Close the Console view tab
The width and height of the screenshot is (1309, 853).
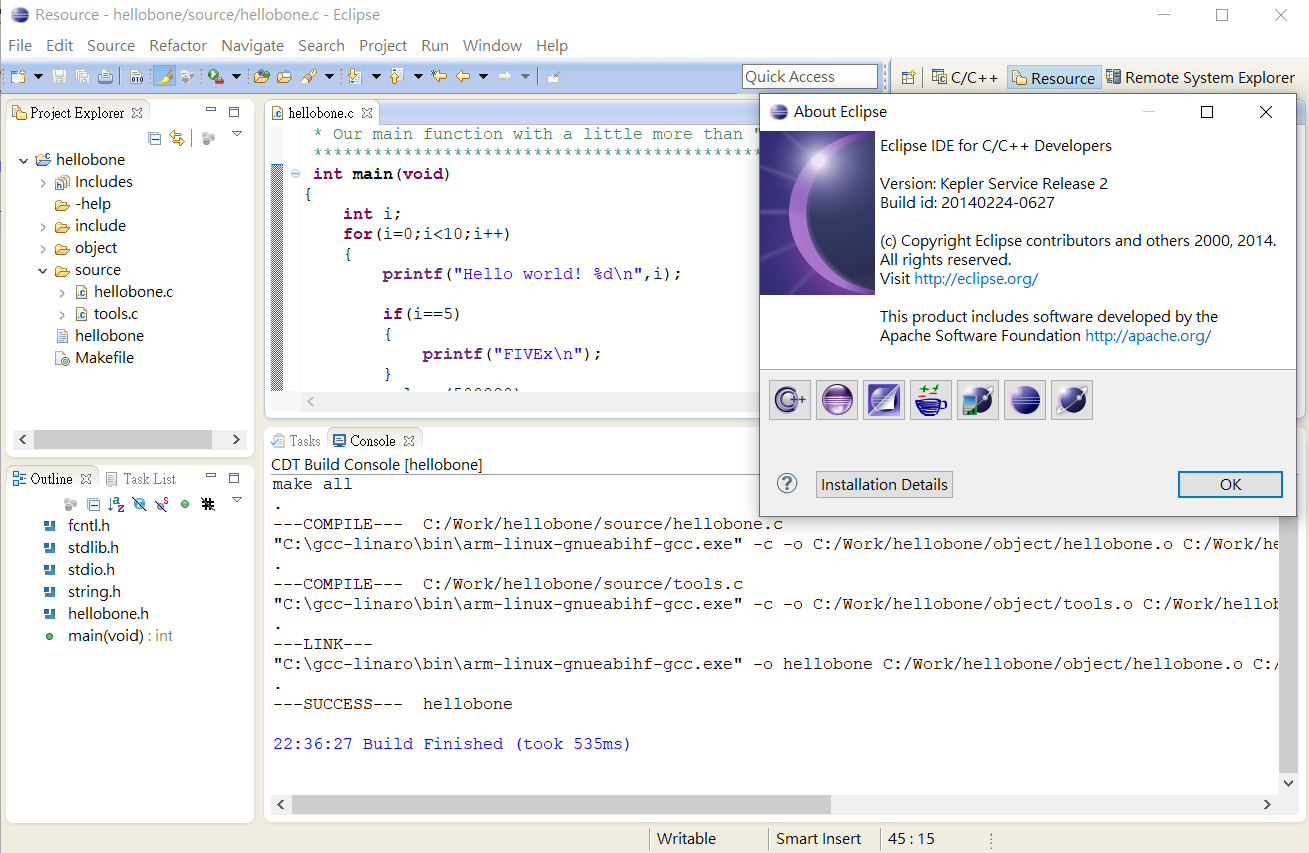click(408, 440)
